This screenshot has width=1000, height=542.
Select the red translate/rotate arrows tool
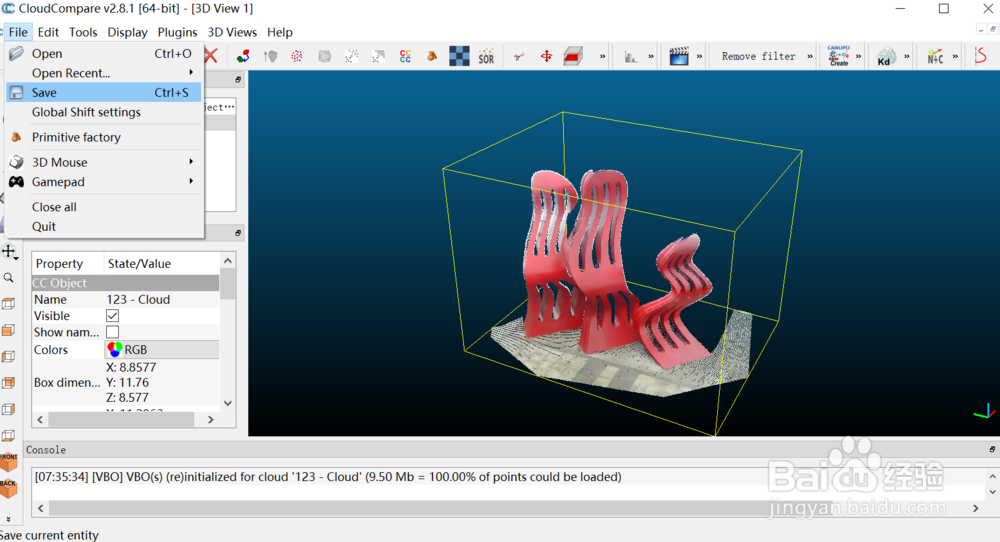tap(547, 56)
